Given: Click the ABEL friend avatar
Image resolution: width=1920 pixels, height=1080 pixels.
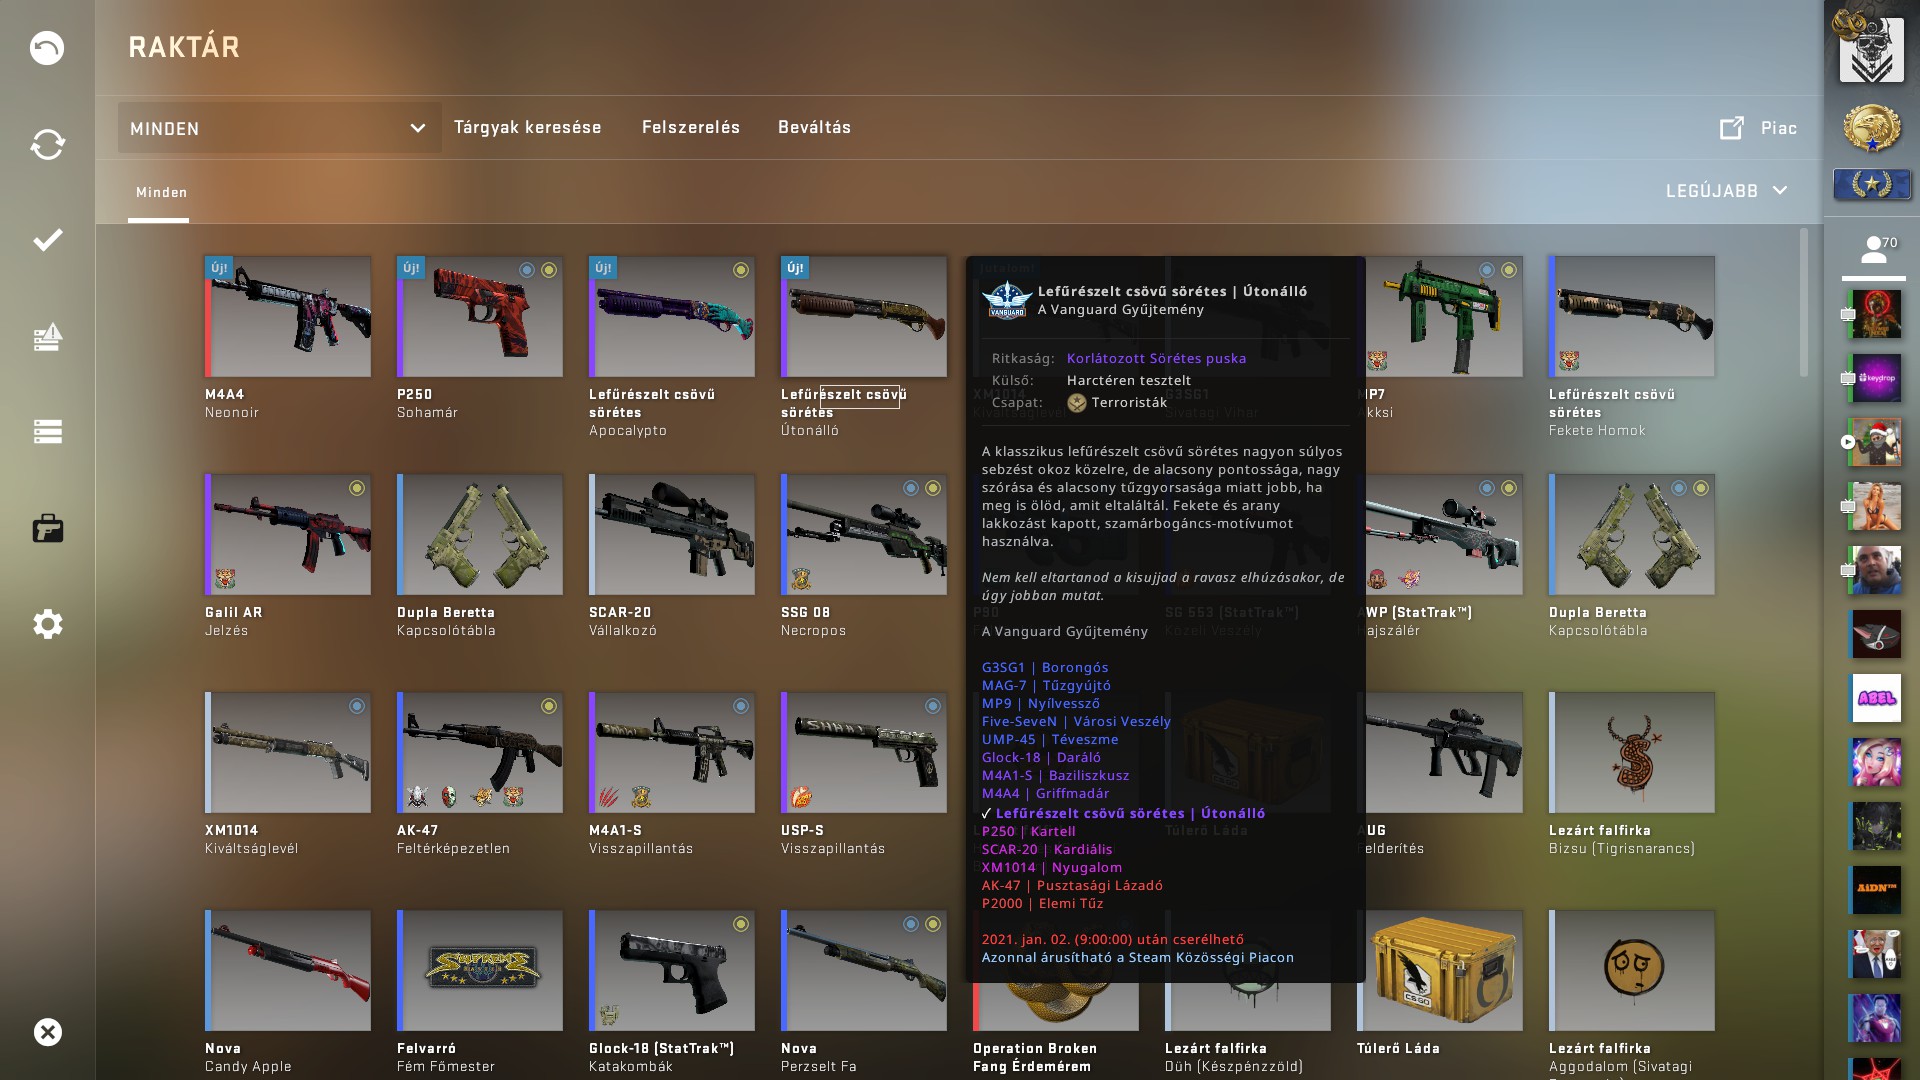Looking at the screenshot, I should click(1875, 698).
